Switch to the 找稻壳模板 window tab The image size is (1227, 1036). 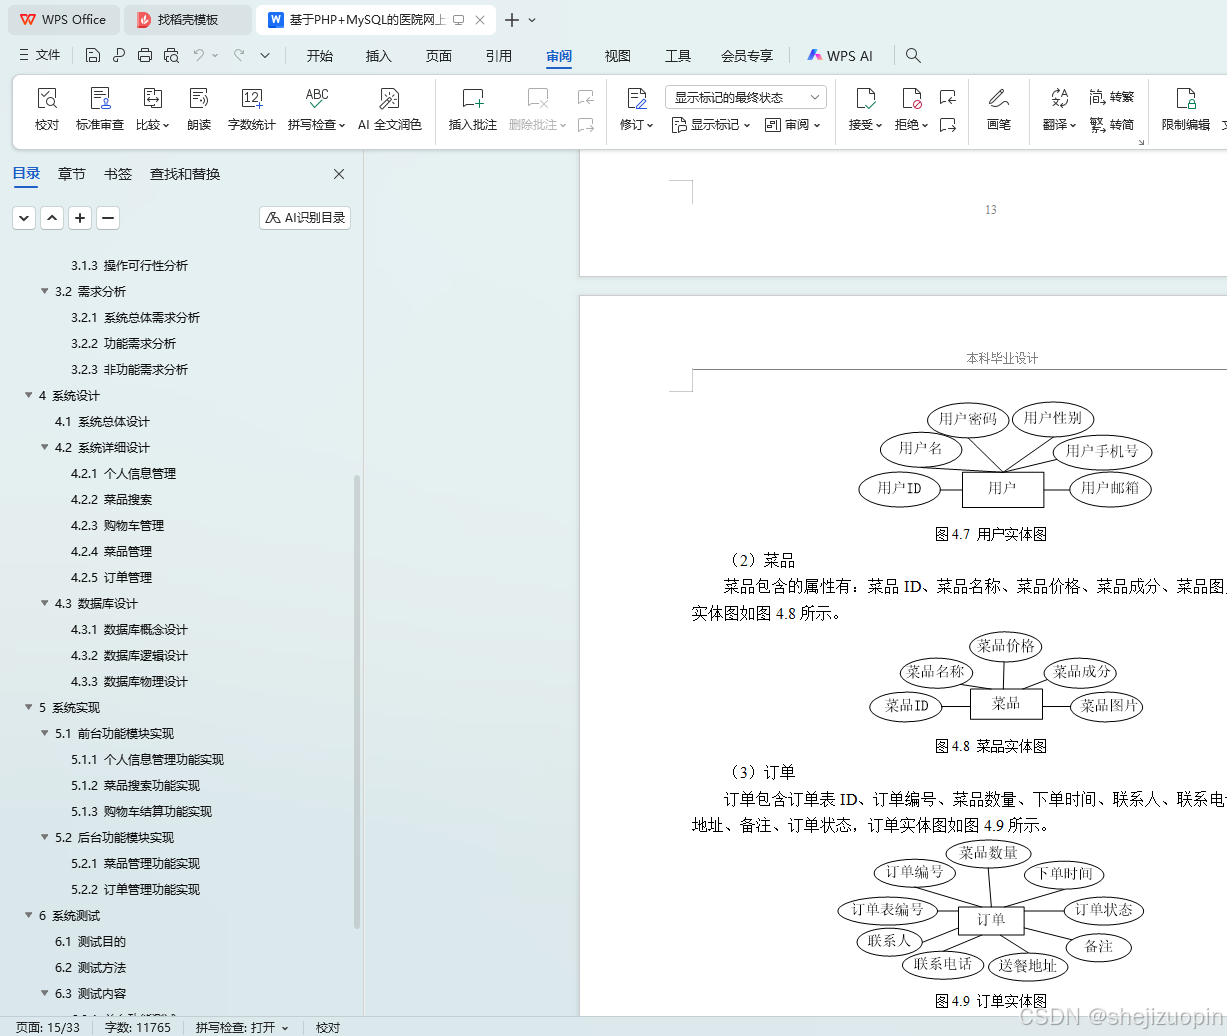pos(188,20)
